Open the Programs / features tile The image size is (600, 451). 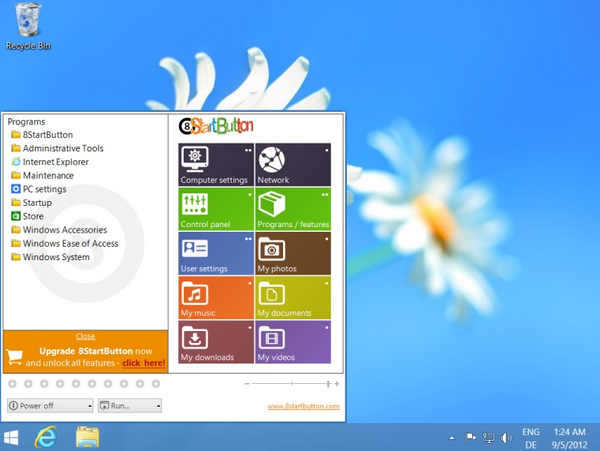(293, 209)
